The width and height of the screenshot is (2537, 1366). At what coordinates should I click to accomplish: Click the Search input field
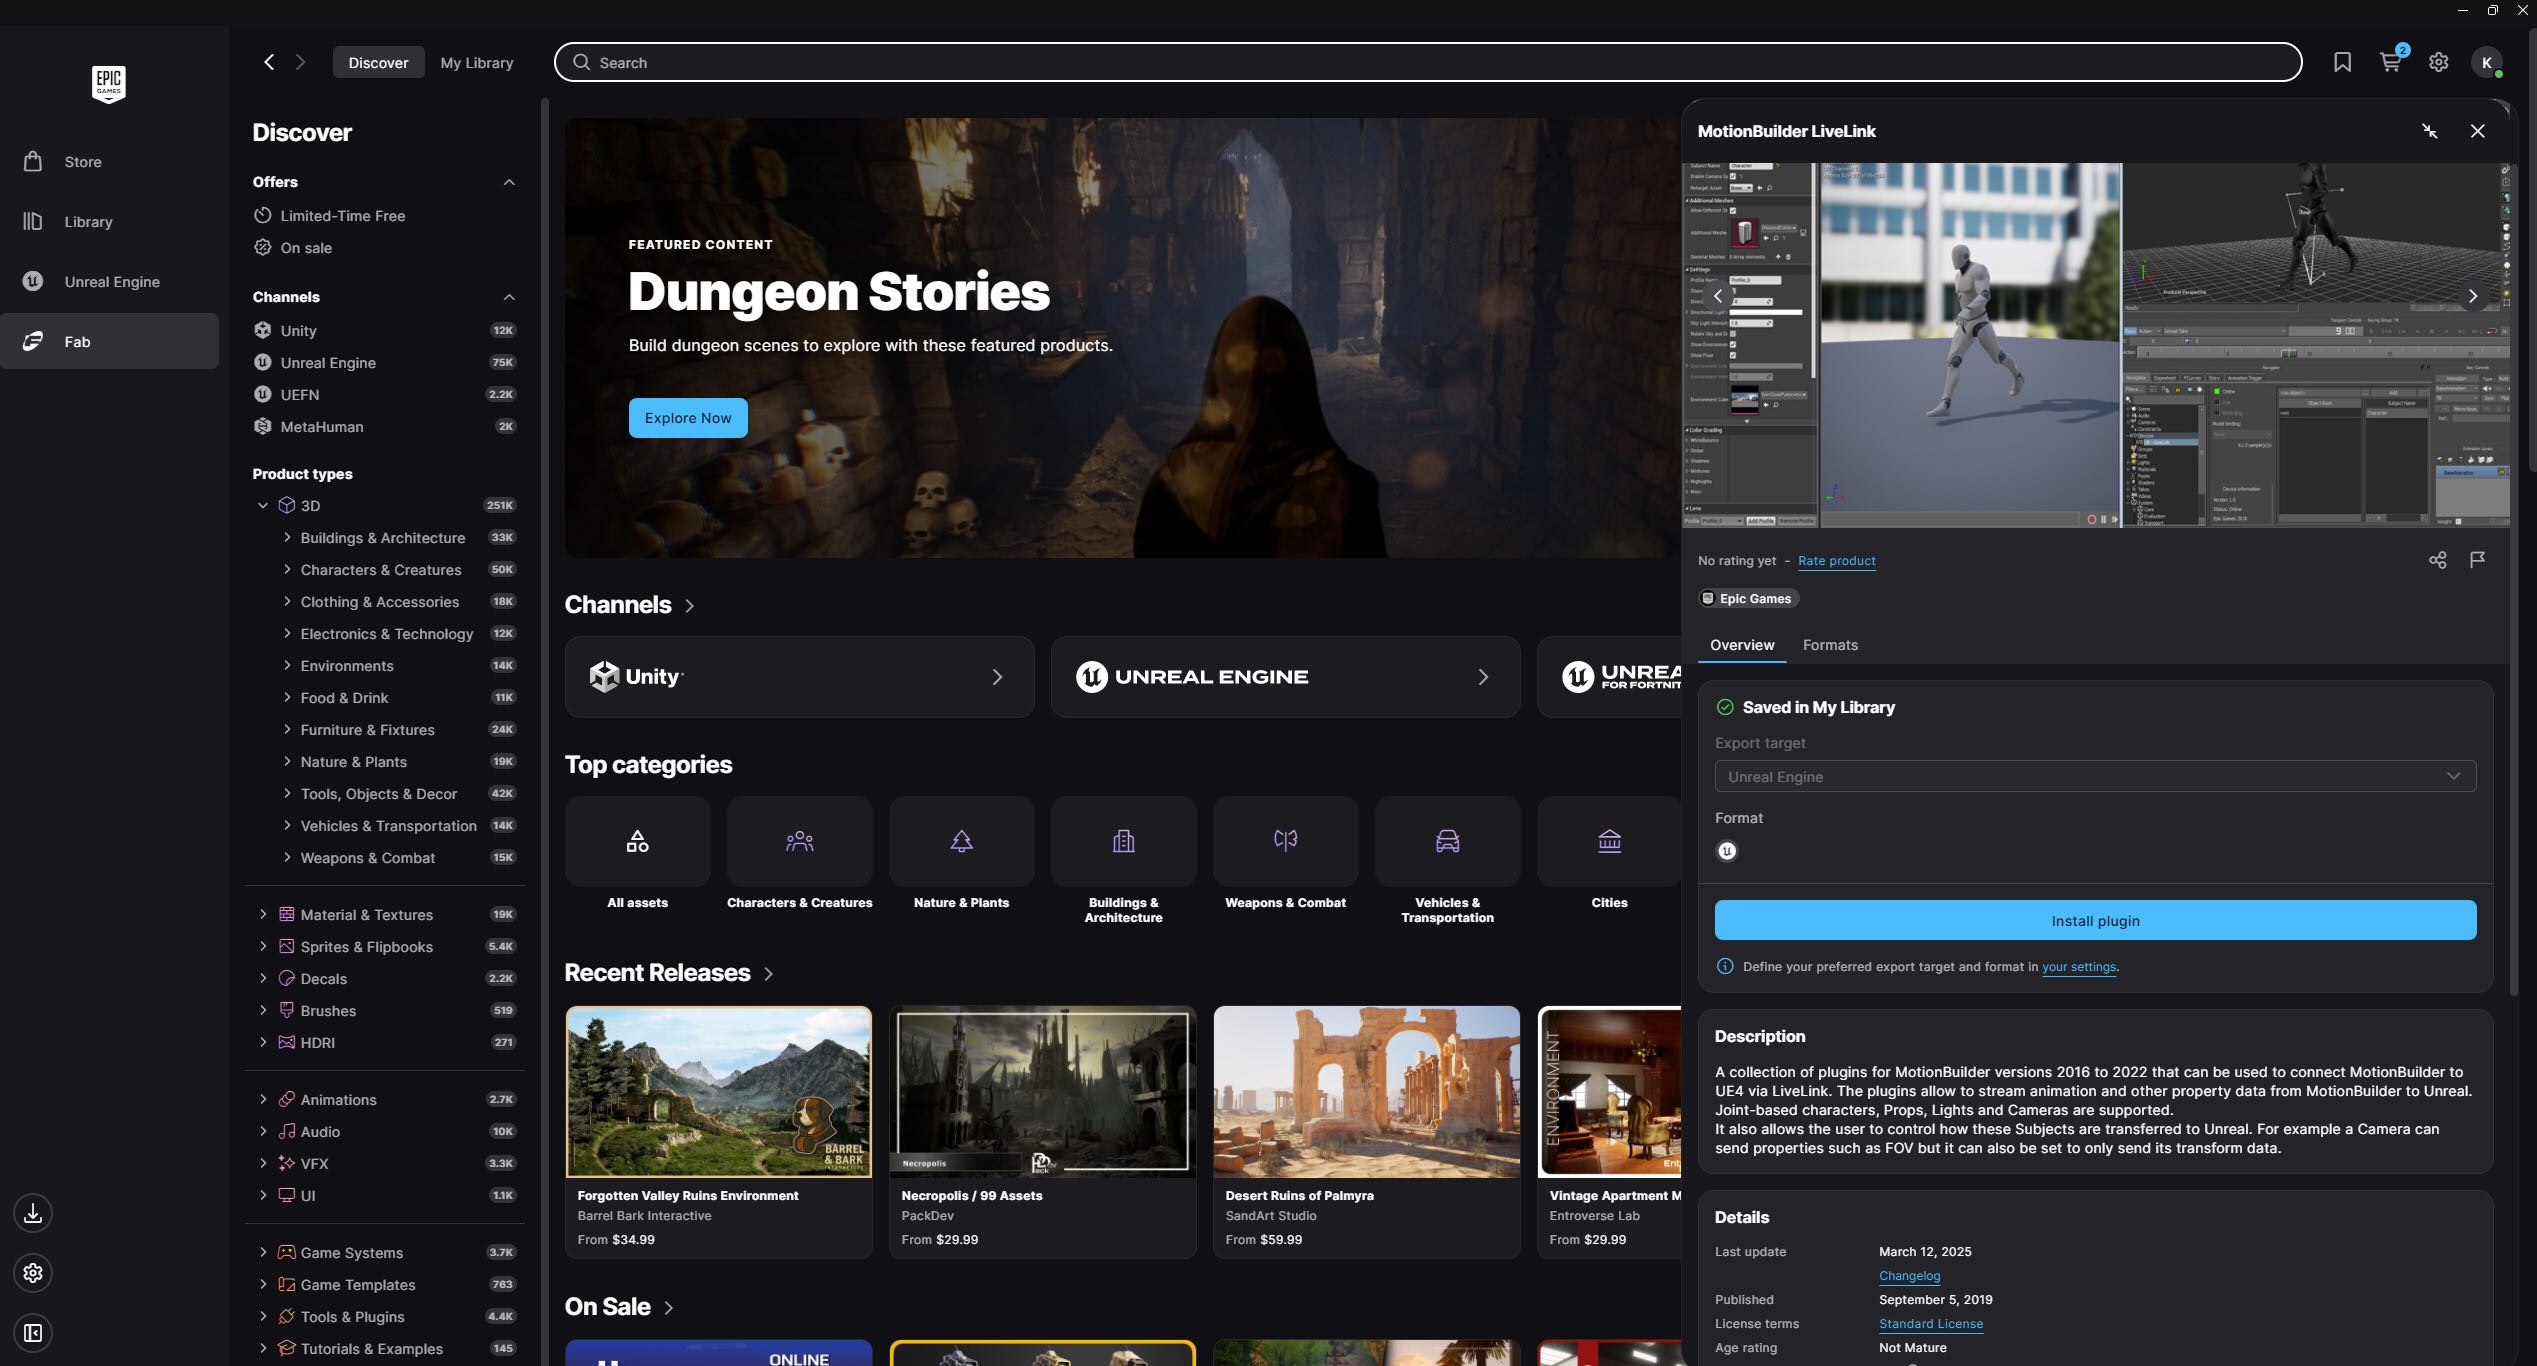click(x=1427, y=62)
